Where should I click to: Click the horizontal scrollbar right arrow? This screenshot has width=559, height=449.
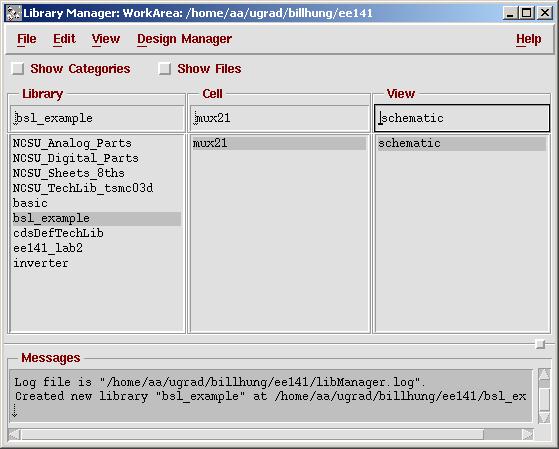tap(528, 434)
